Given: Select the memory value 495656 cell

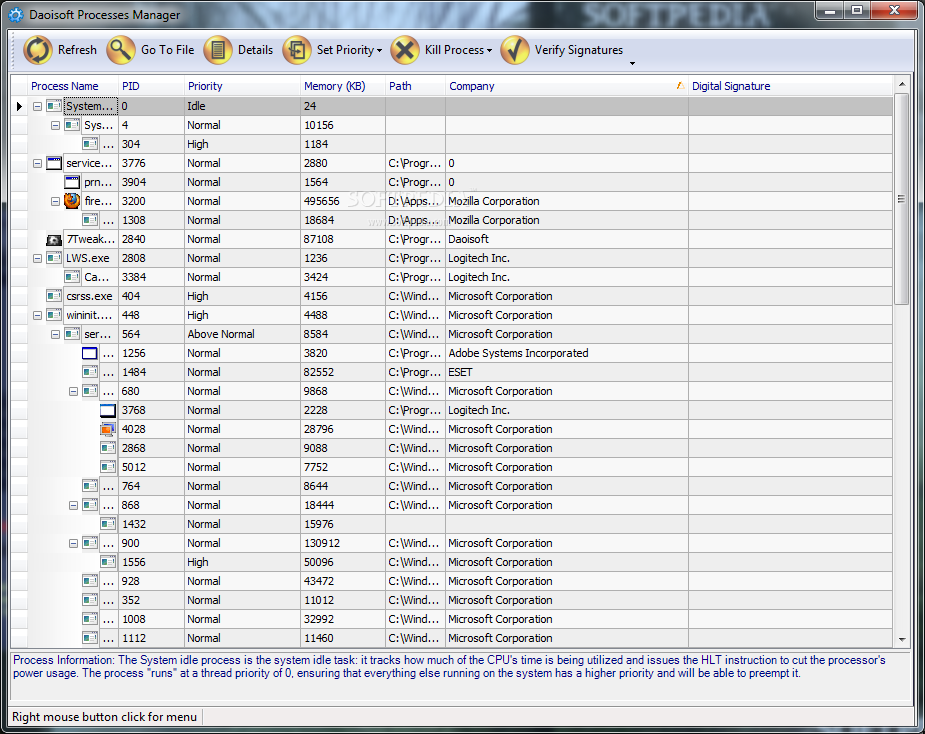Looking at the screenshot, I should point(343,201).
